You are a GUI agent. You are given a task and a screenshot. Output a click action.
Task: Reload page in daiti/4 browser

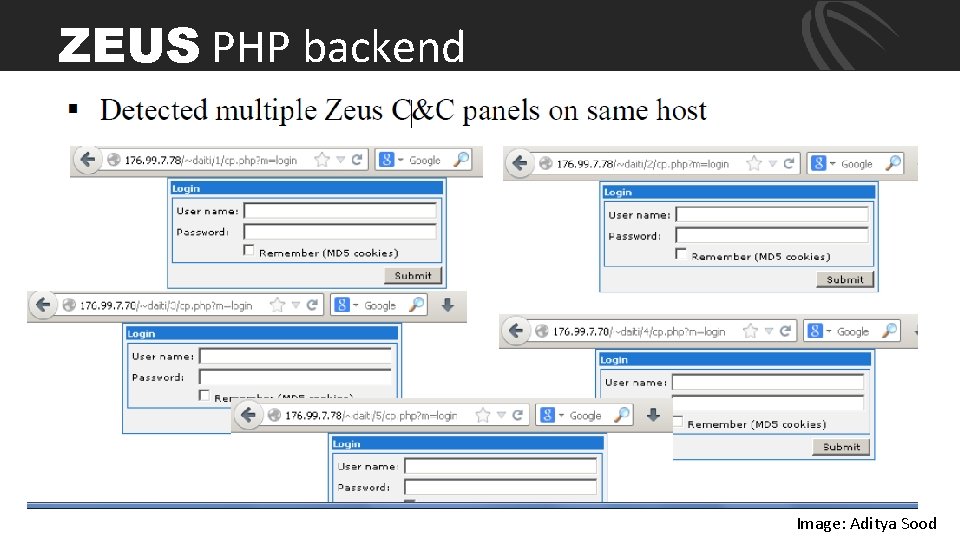pyautogui.click(x=785, y=331)
